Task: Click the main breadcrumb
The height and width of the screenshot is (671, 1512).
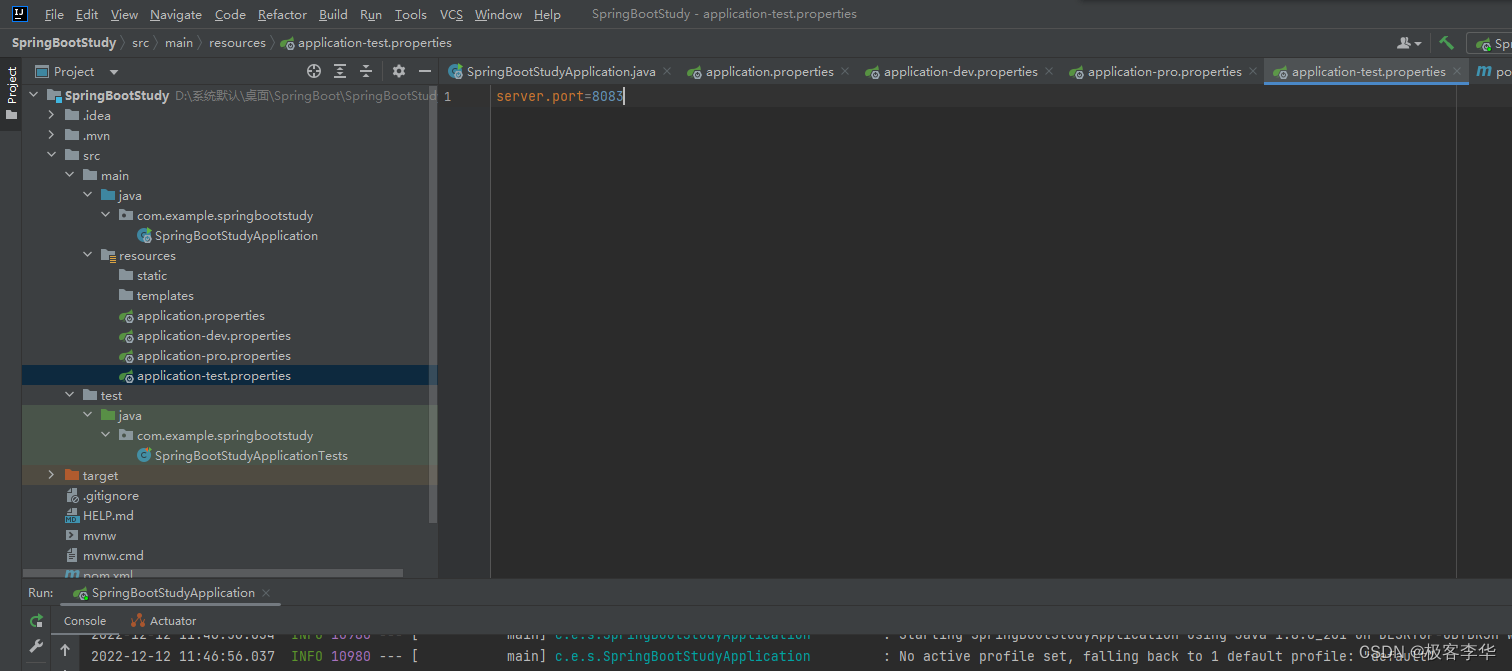Action: (x=179, y=43)
